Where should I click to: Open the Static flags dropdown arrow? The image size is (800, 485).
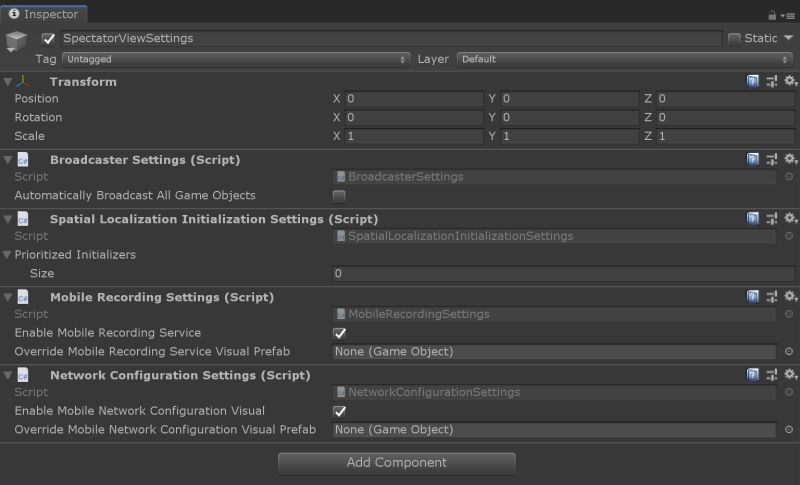tap(788, 38)
